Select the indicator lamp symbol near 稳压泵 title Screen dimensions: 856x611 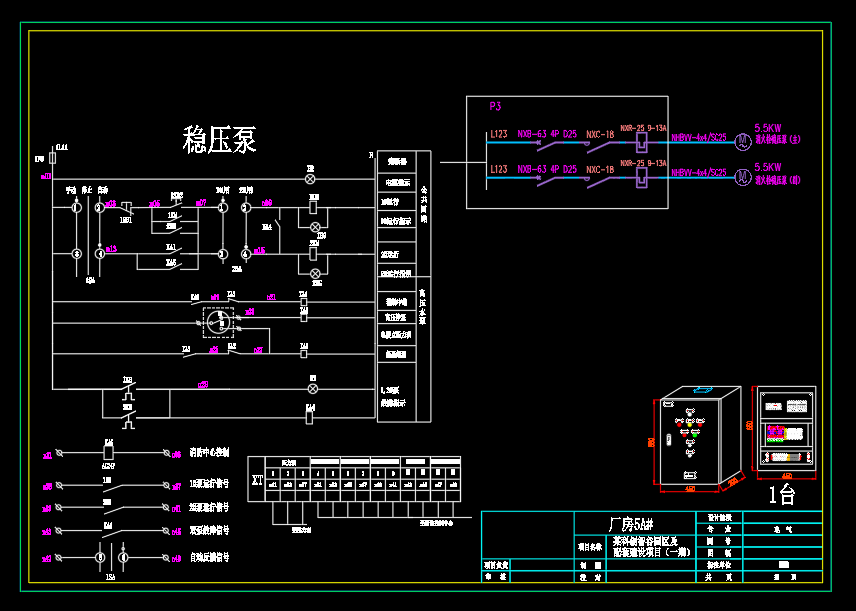(310, 179)
